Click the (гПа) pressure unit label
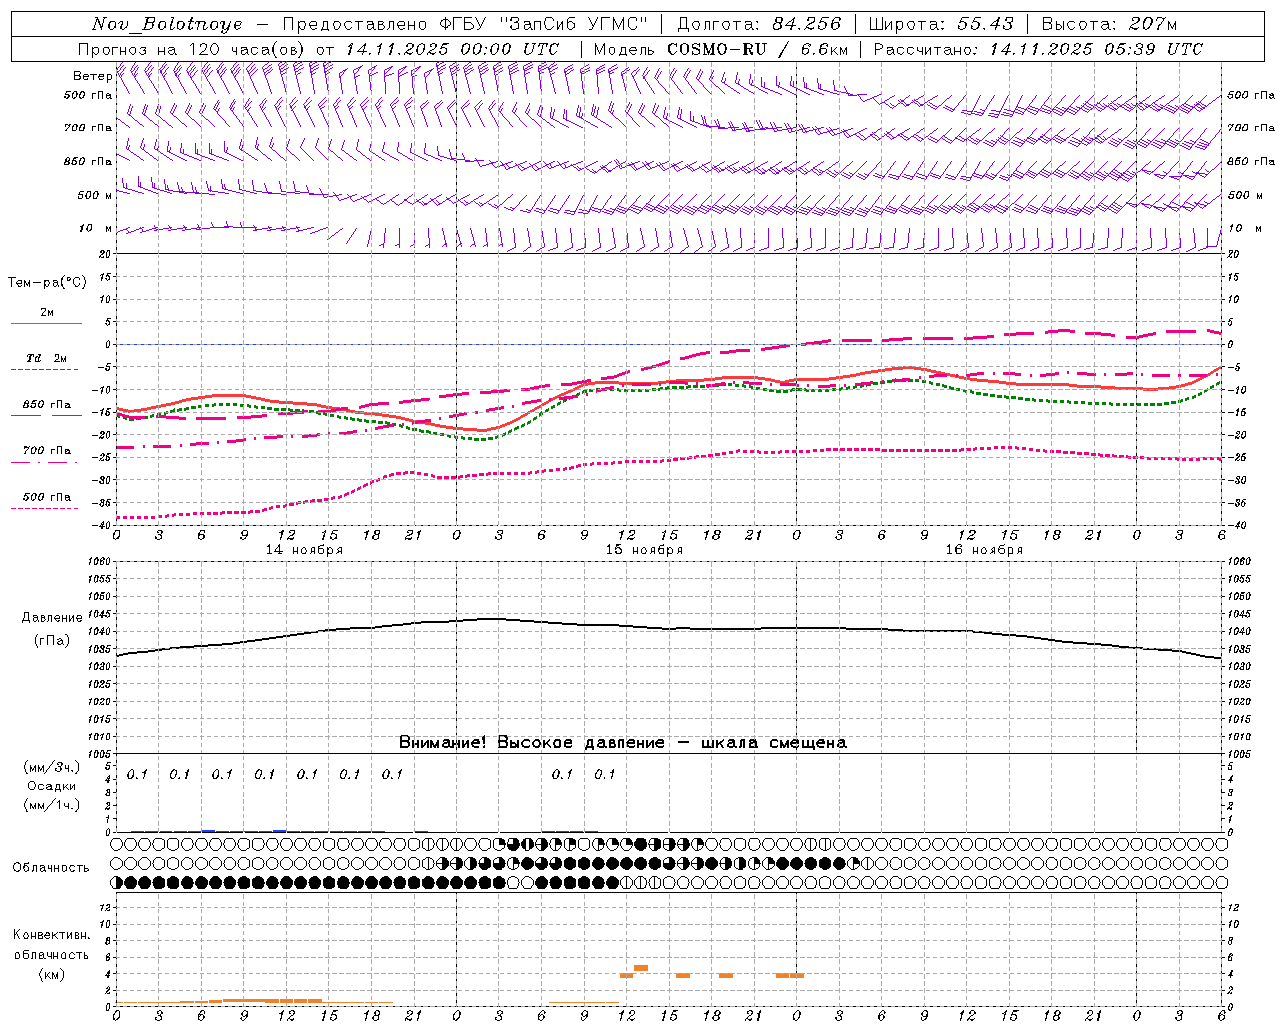Image resolution: width=1280 pixels, height=1024 pixels. click(52, 641)
